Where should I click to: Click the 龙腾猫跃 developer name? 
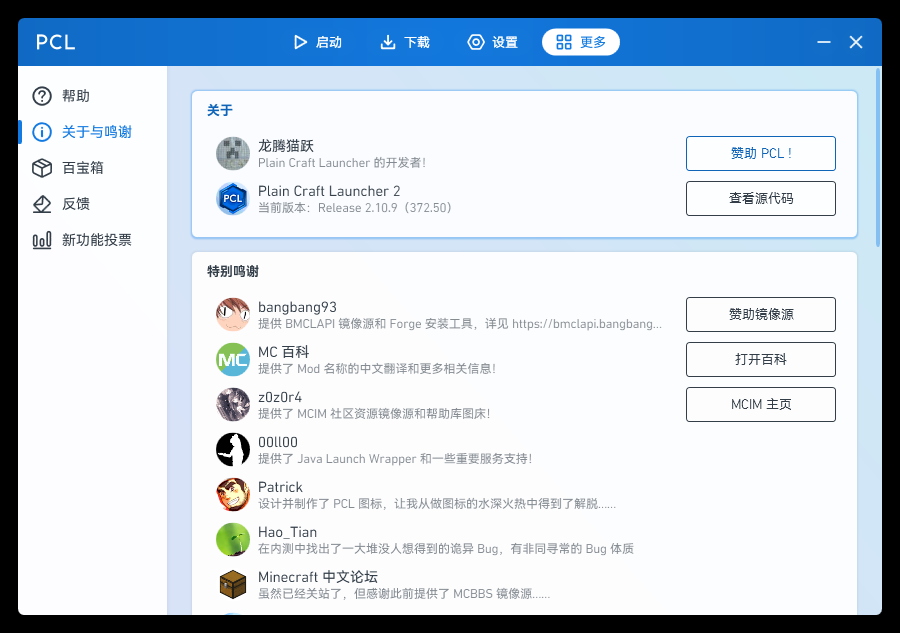[286, 146]
